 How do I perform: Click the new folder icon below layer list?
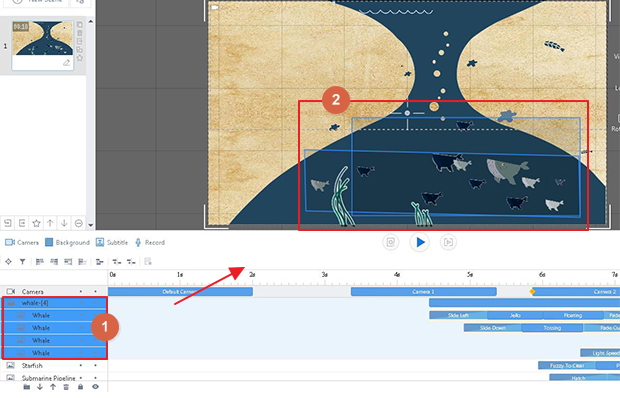[x=26, y=387]
